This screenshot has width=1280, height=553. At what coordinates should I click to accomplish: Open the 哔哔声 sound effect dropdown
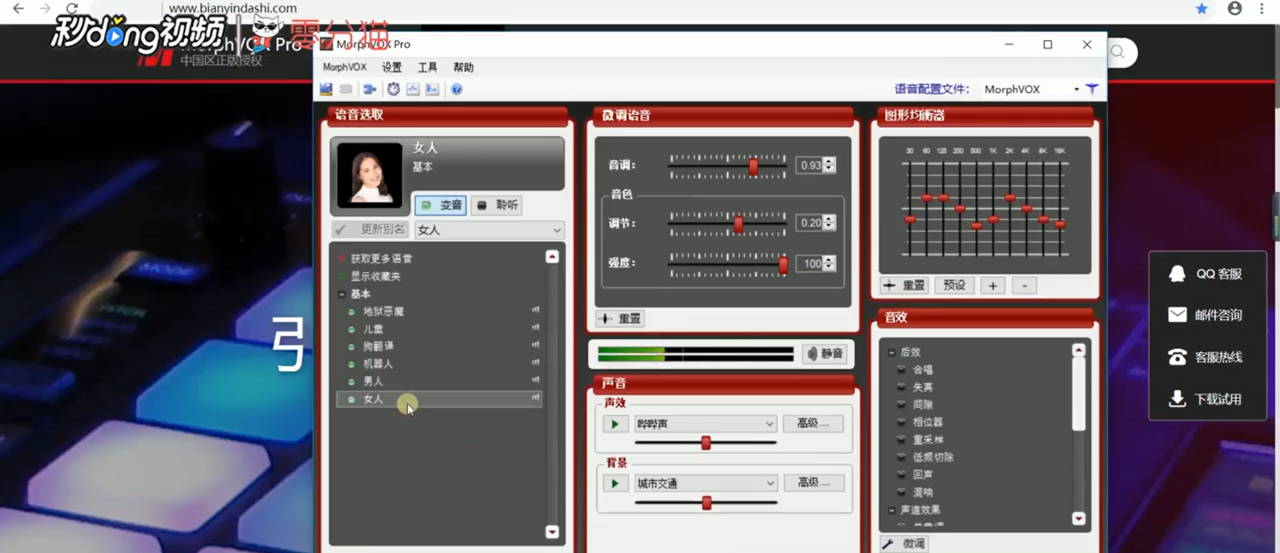point(705,424)
